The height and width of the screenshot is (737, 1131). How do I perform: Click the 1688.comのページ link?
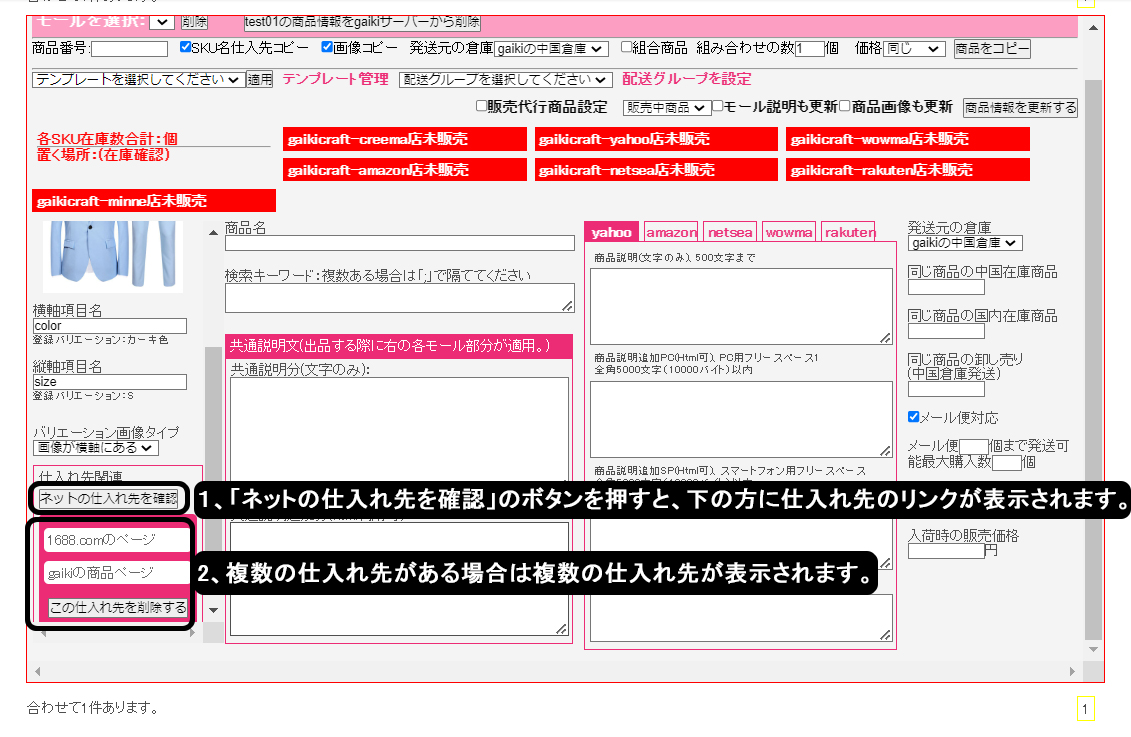click(101, 540)
